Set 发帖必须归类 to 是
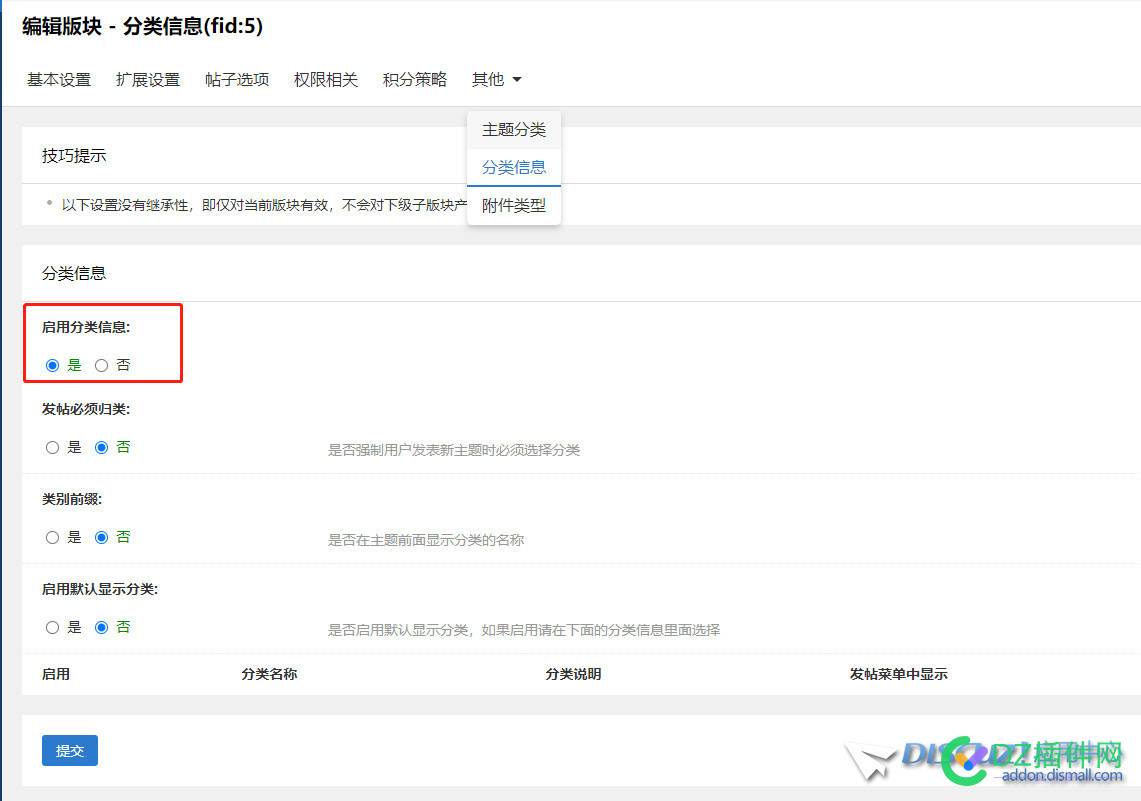 point(52,447)
